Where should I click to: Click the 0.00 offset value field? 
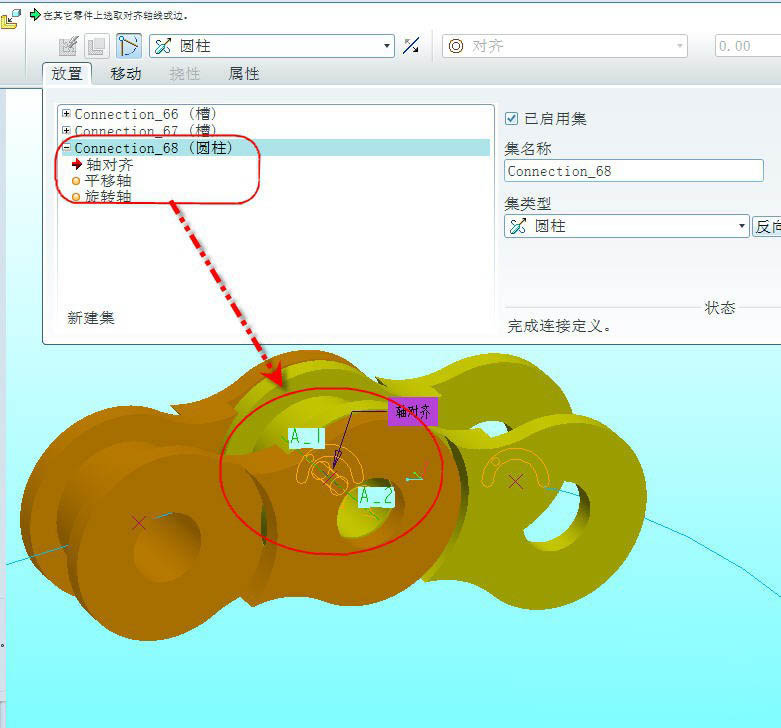coord(747,46)
